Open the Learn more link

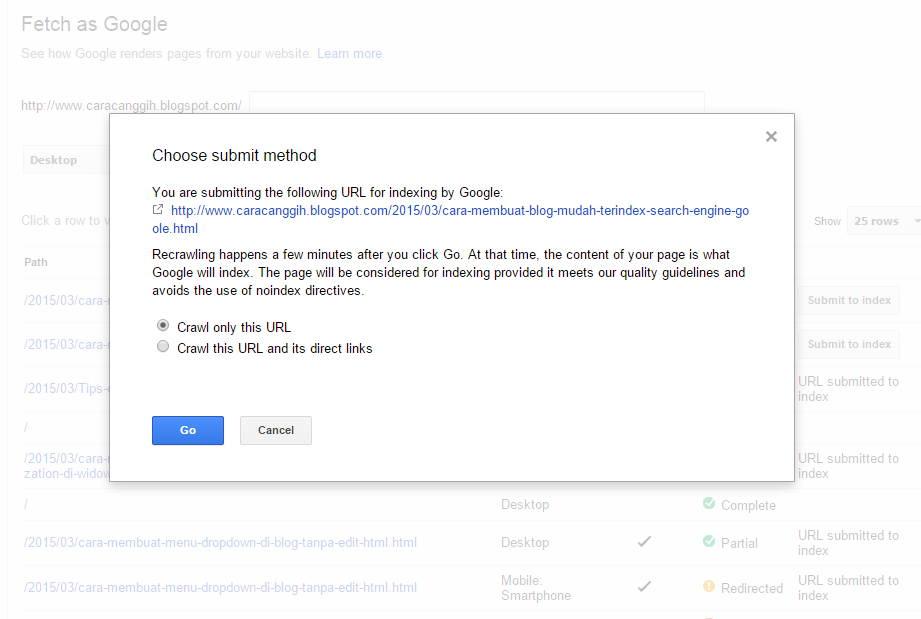[349, 53]
